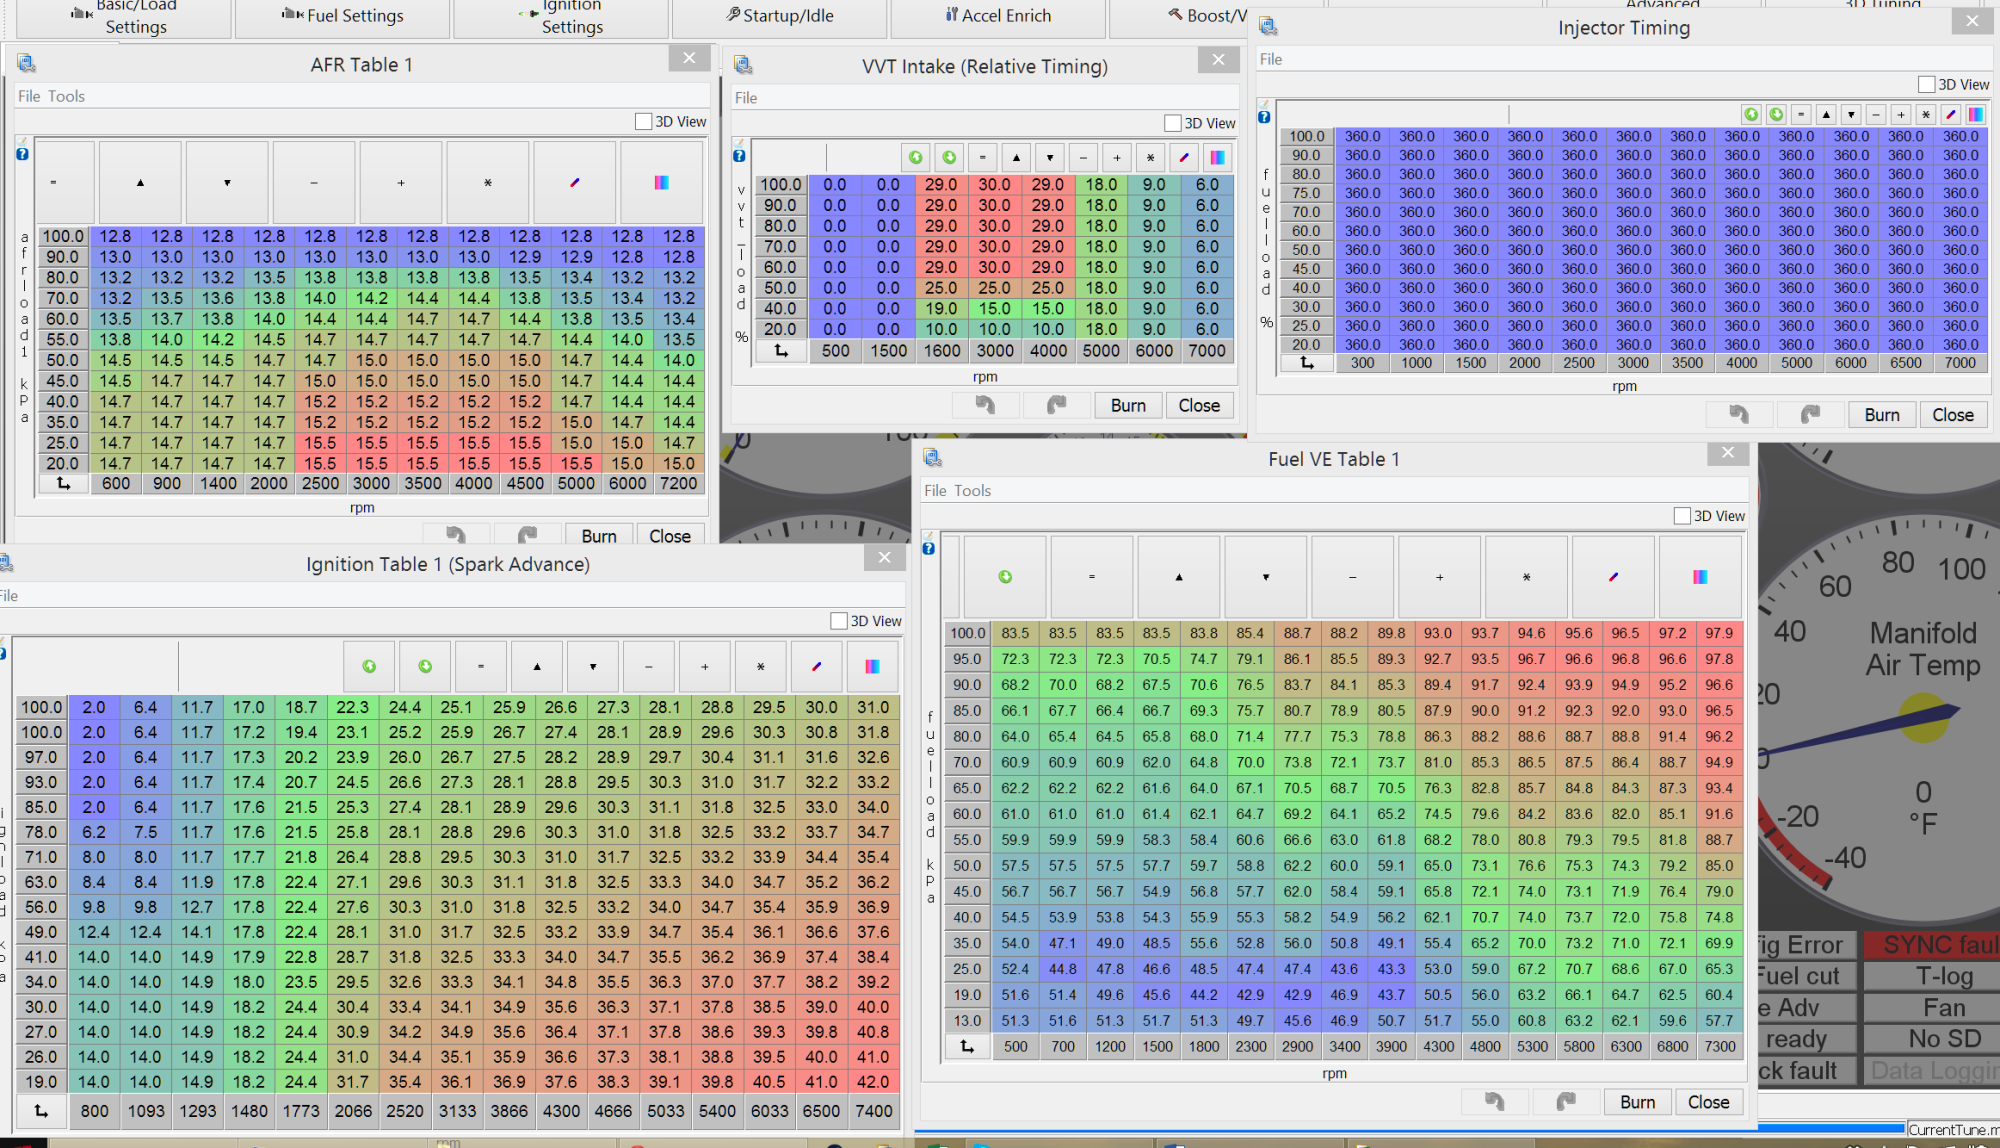Open the Accel Enrich dropdown
This screenshot has height=1148, width=2000.
[x=998, y=16]
